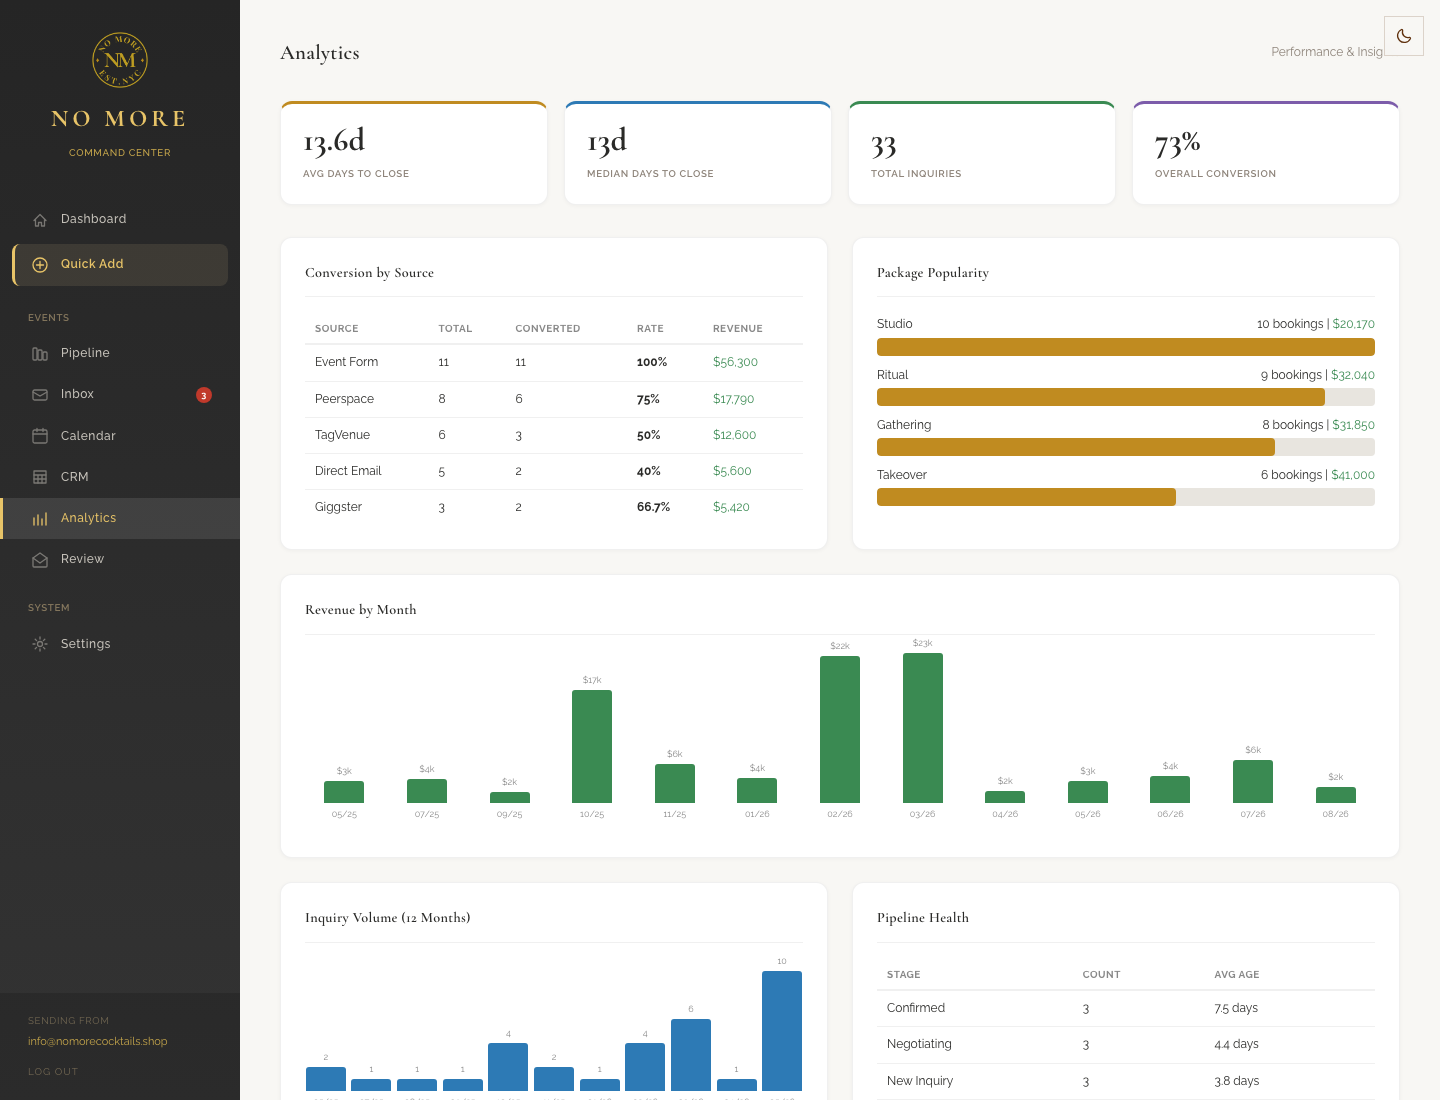
Task: Click the CONVERTED column header
Action: click(x=547, y=328)
